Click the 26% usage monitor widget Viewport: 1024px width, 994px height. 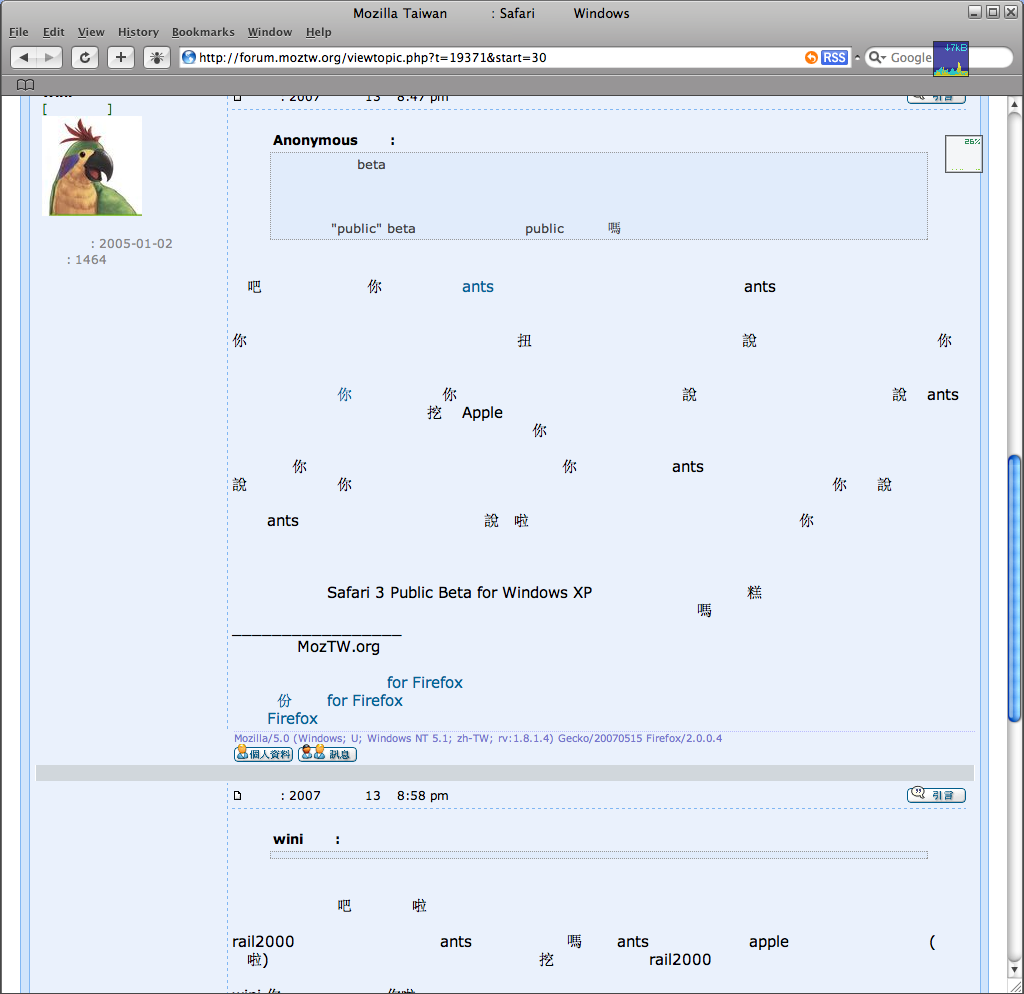coord(963,154)
